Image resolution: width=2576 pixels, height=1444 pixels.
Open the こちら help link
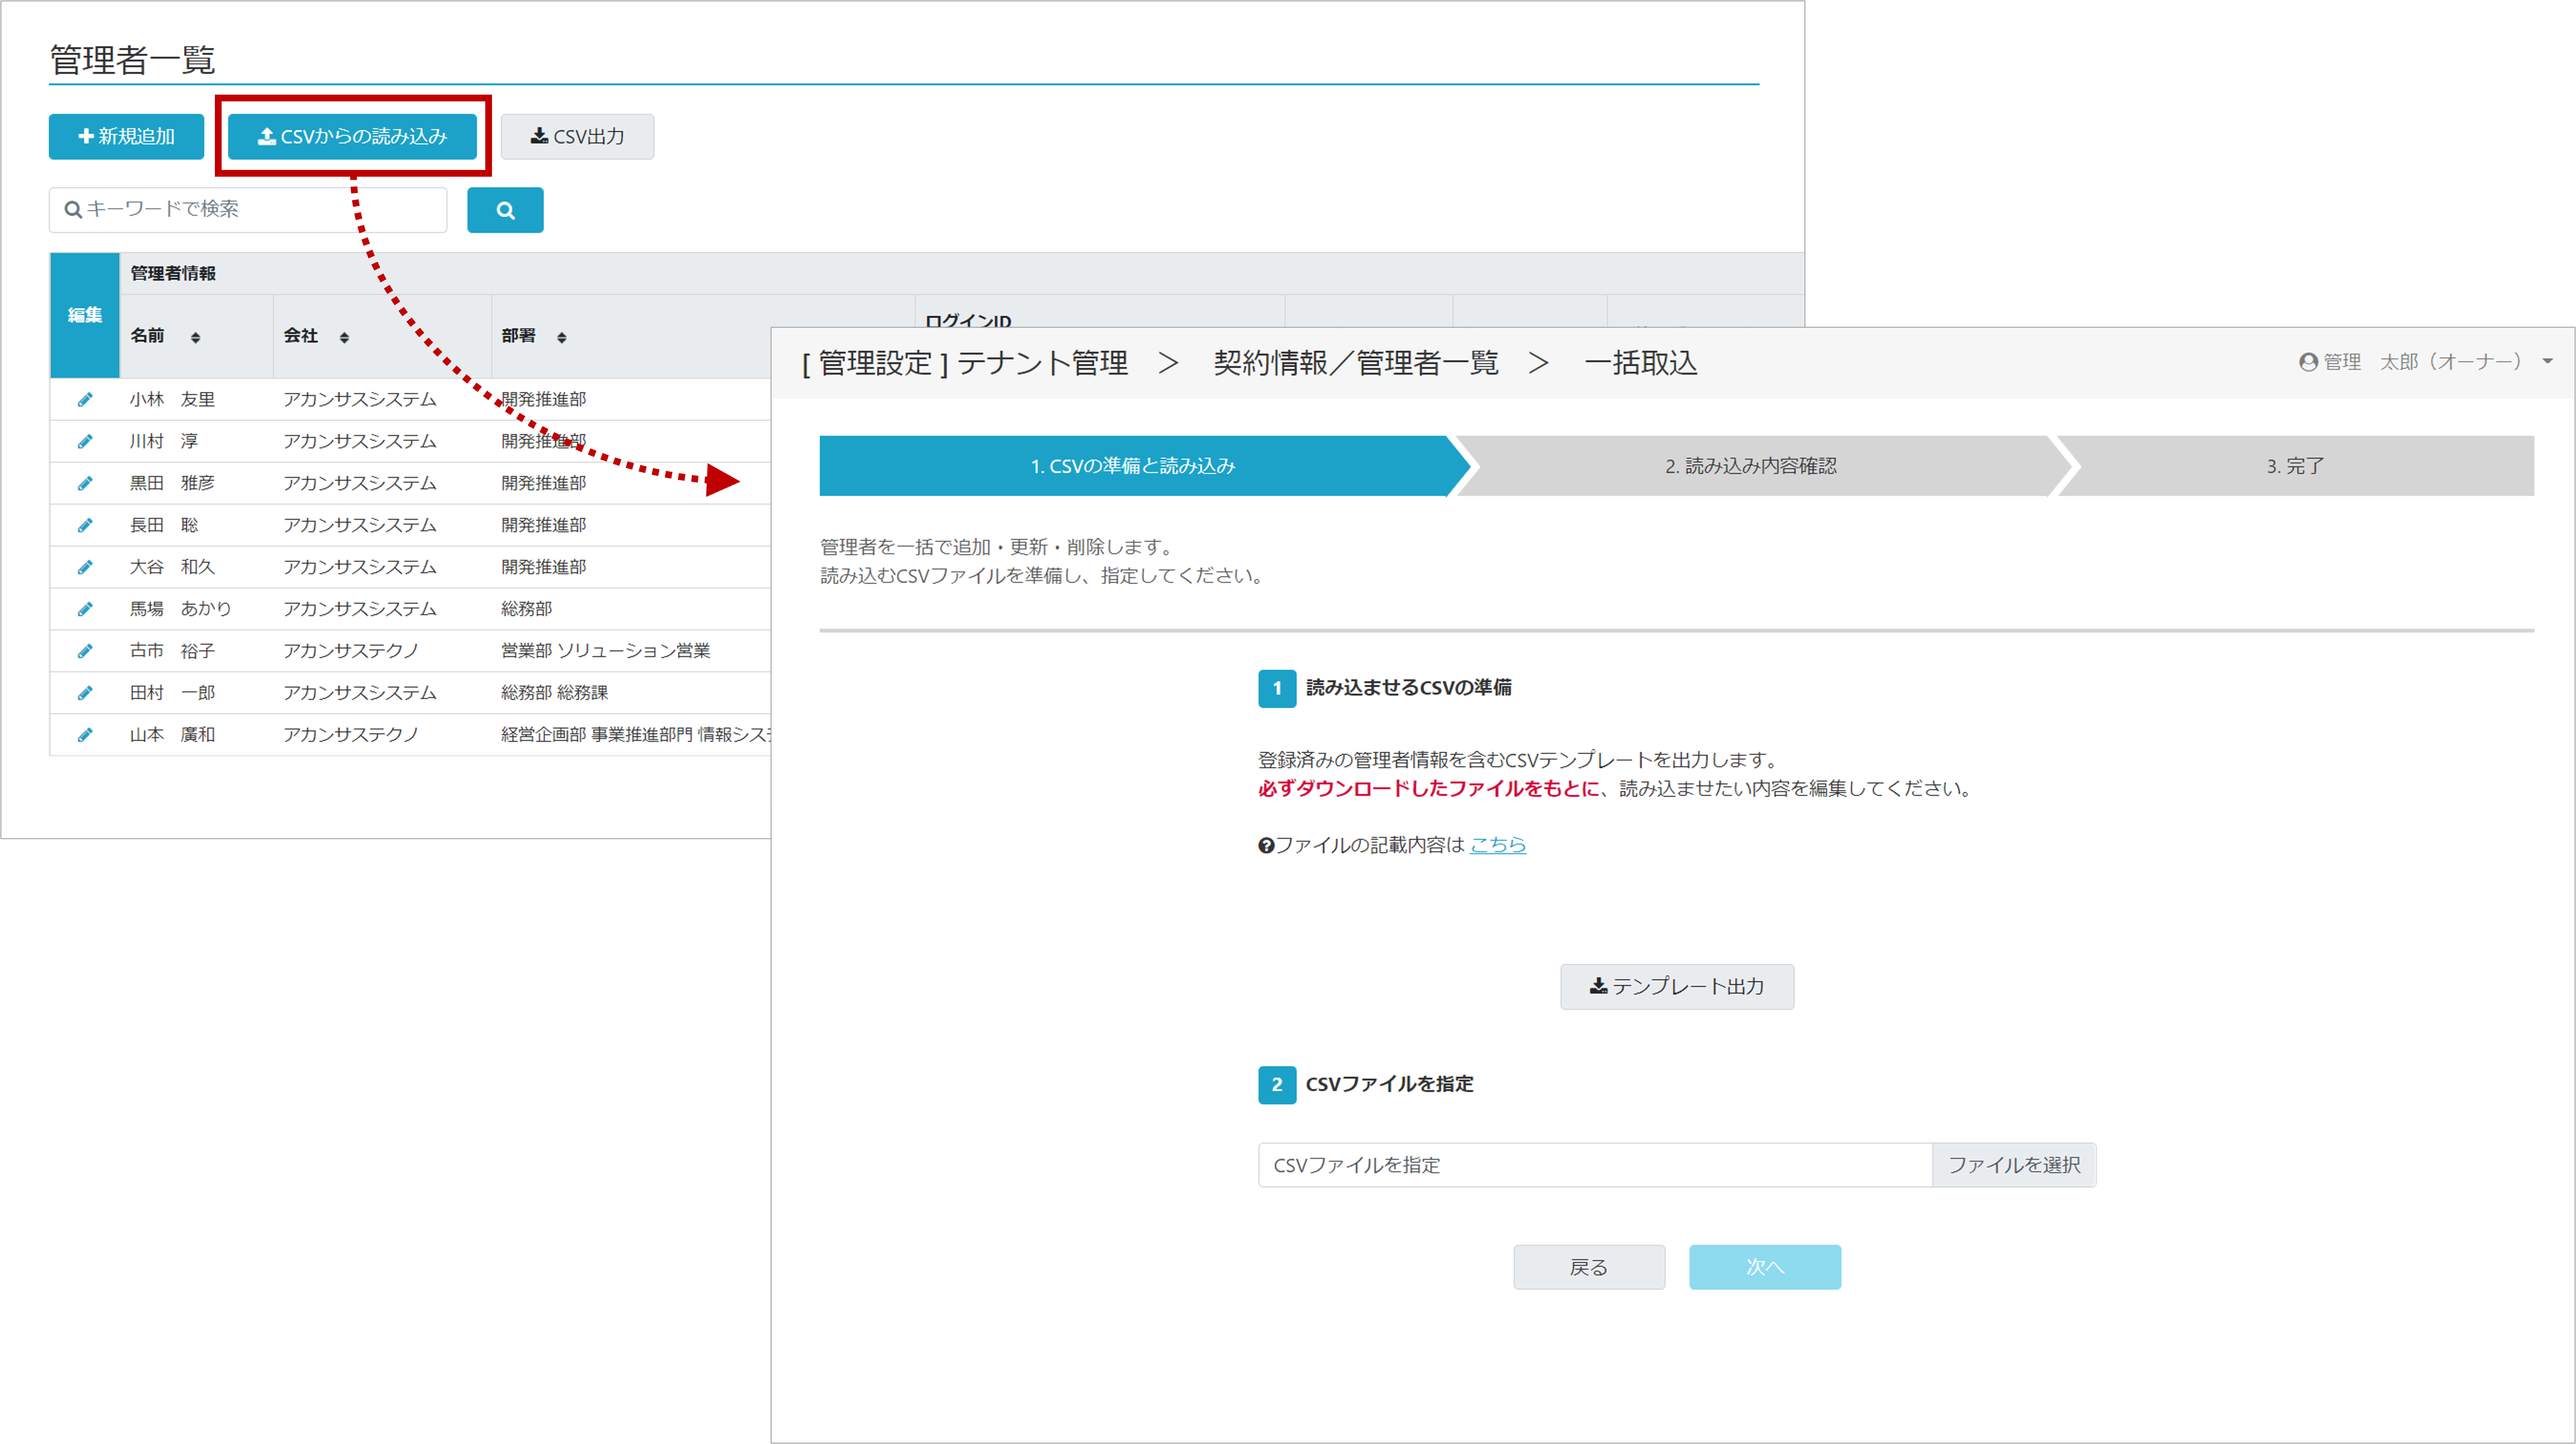click(x=1497, y=845)
